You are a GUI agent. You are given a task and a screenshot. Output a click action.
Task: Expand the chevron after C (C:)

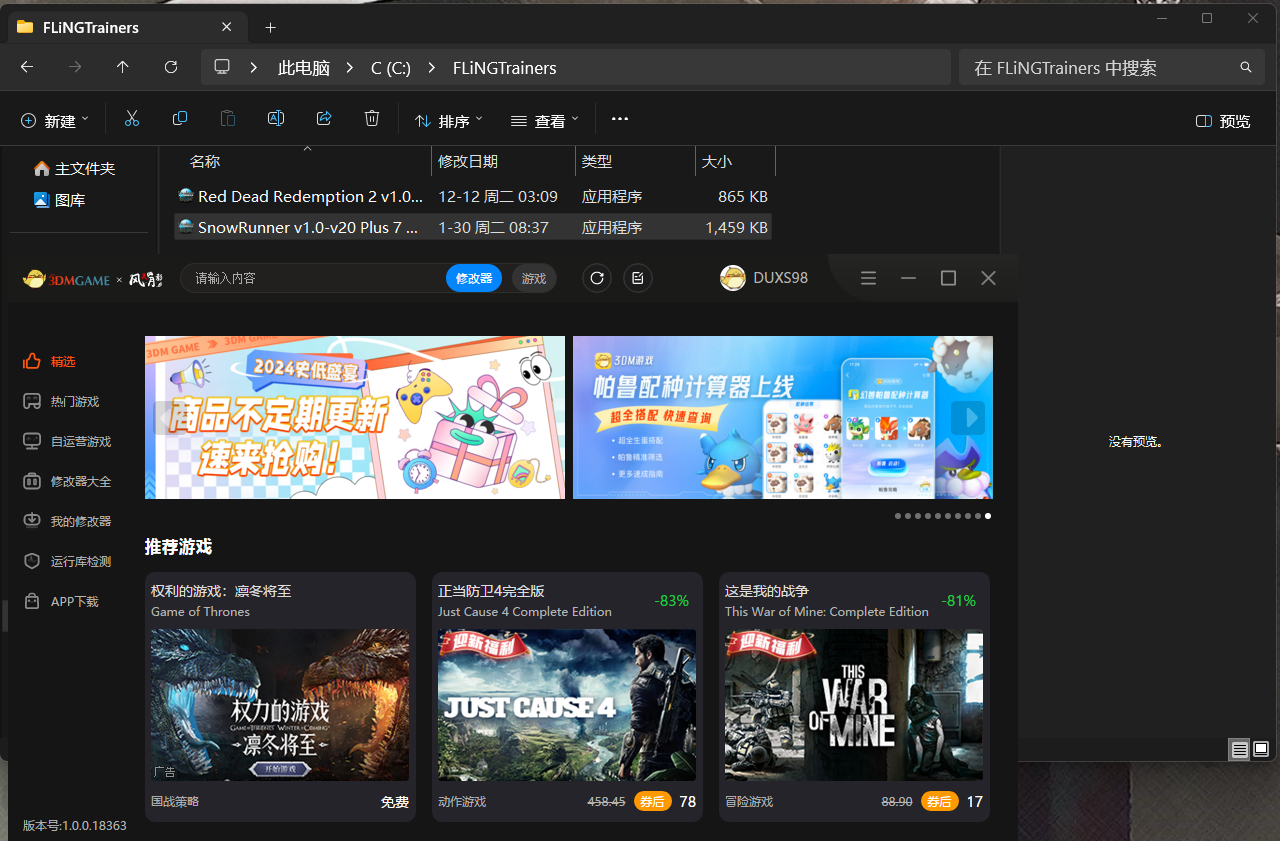[x=431, y=67]
